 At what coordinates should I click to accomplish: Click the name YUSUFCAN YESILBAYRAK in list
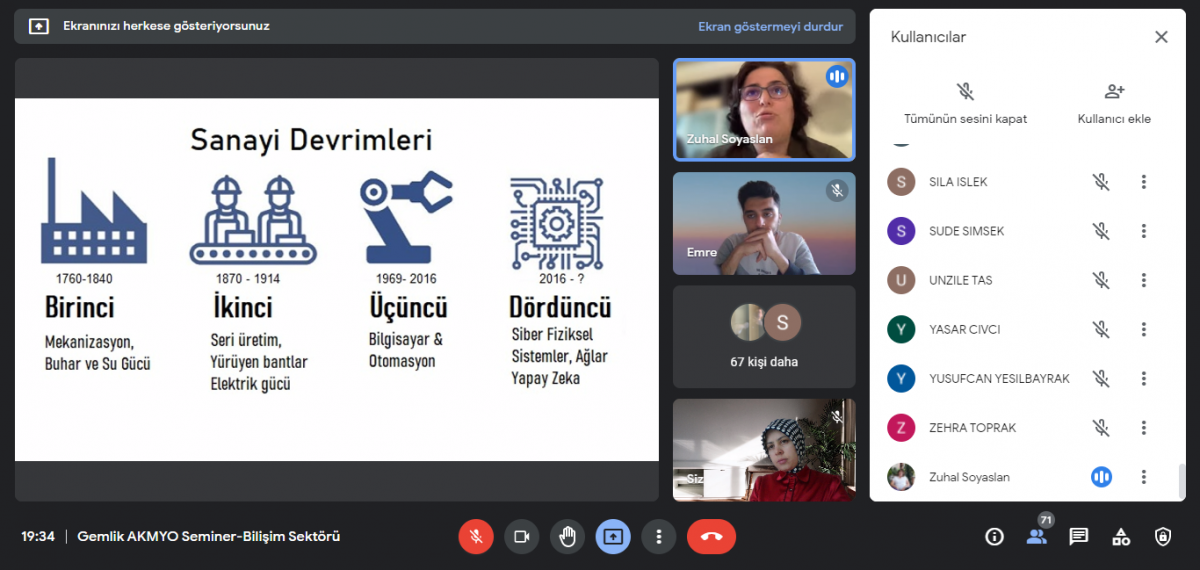[x=999, y=378]
